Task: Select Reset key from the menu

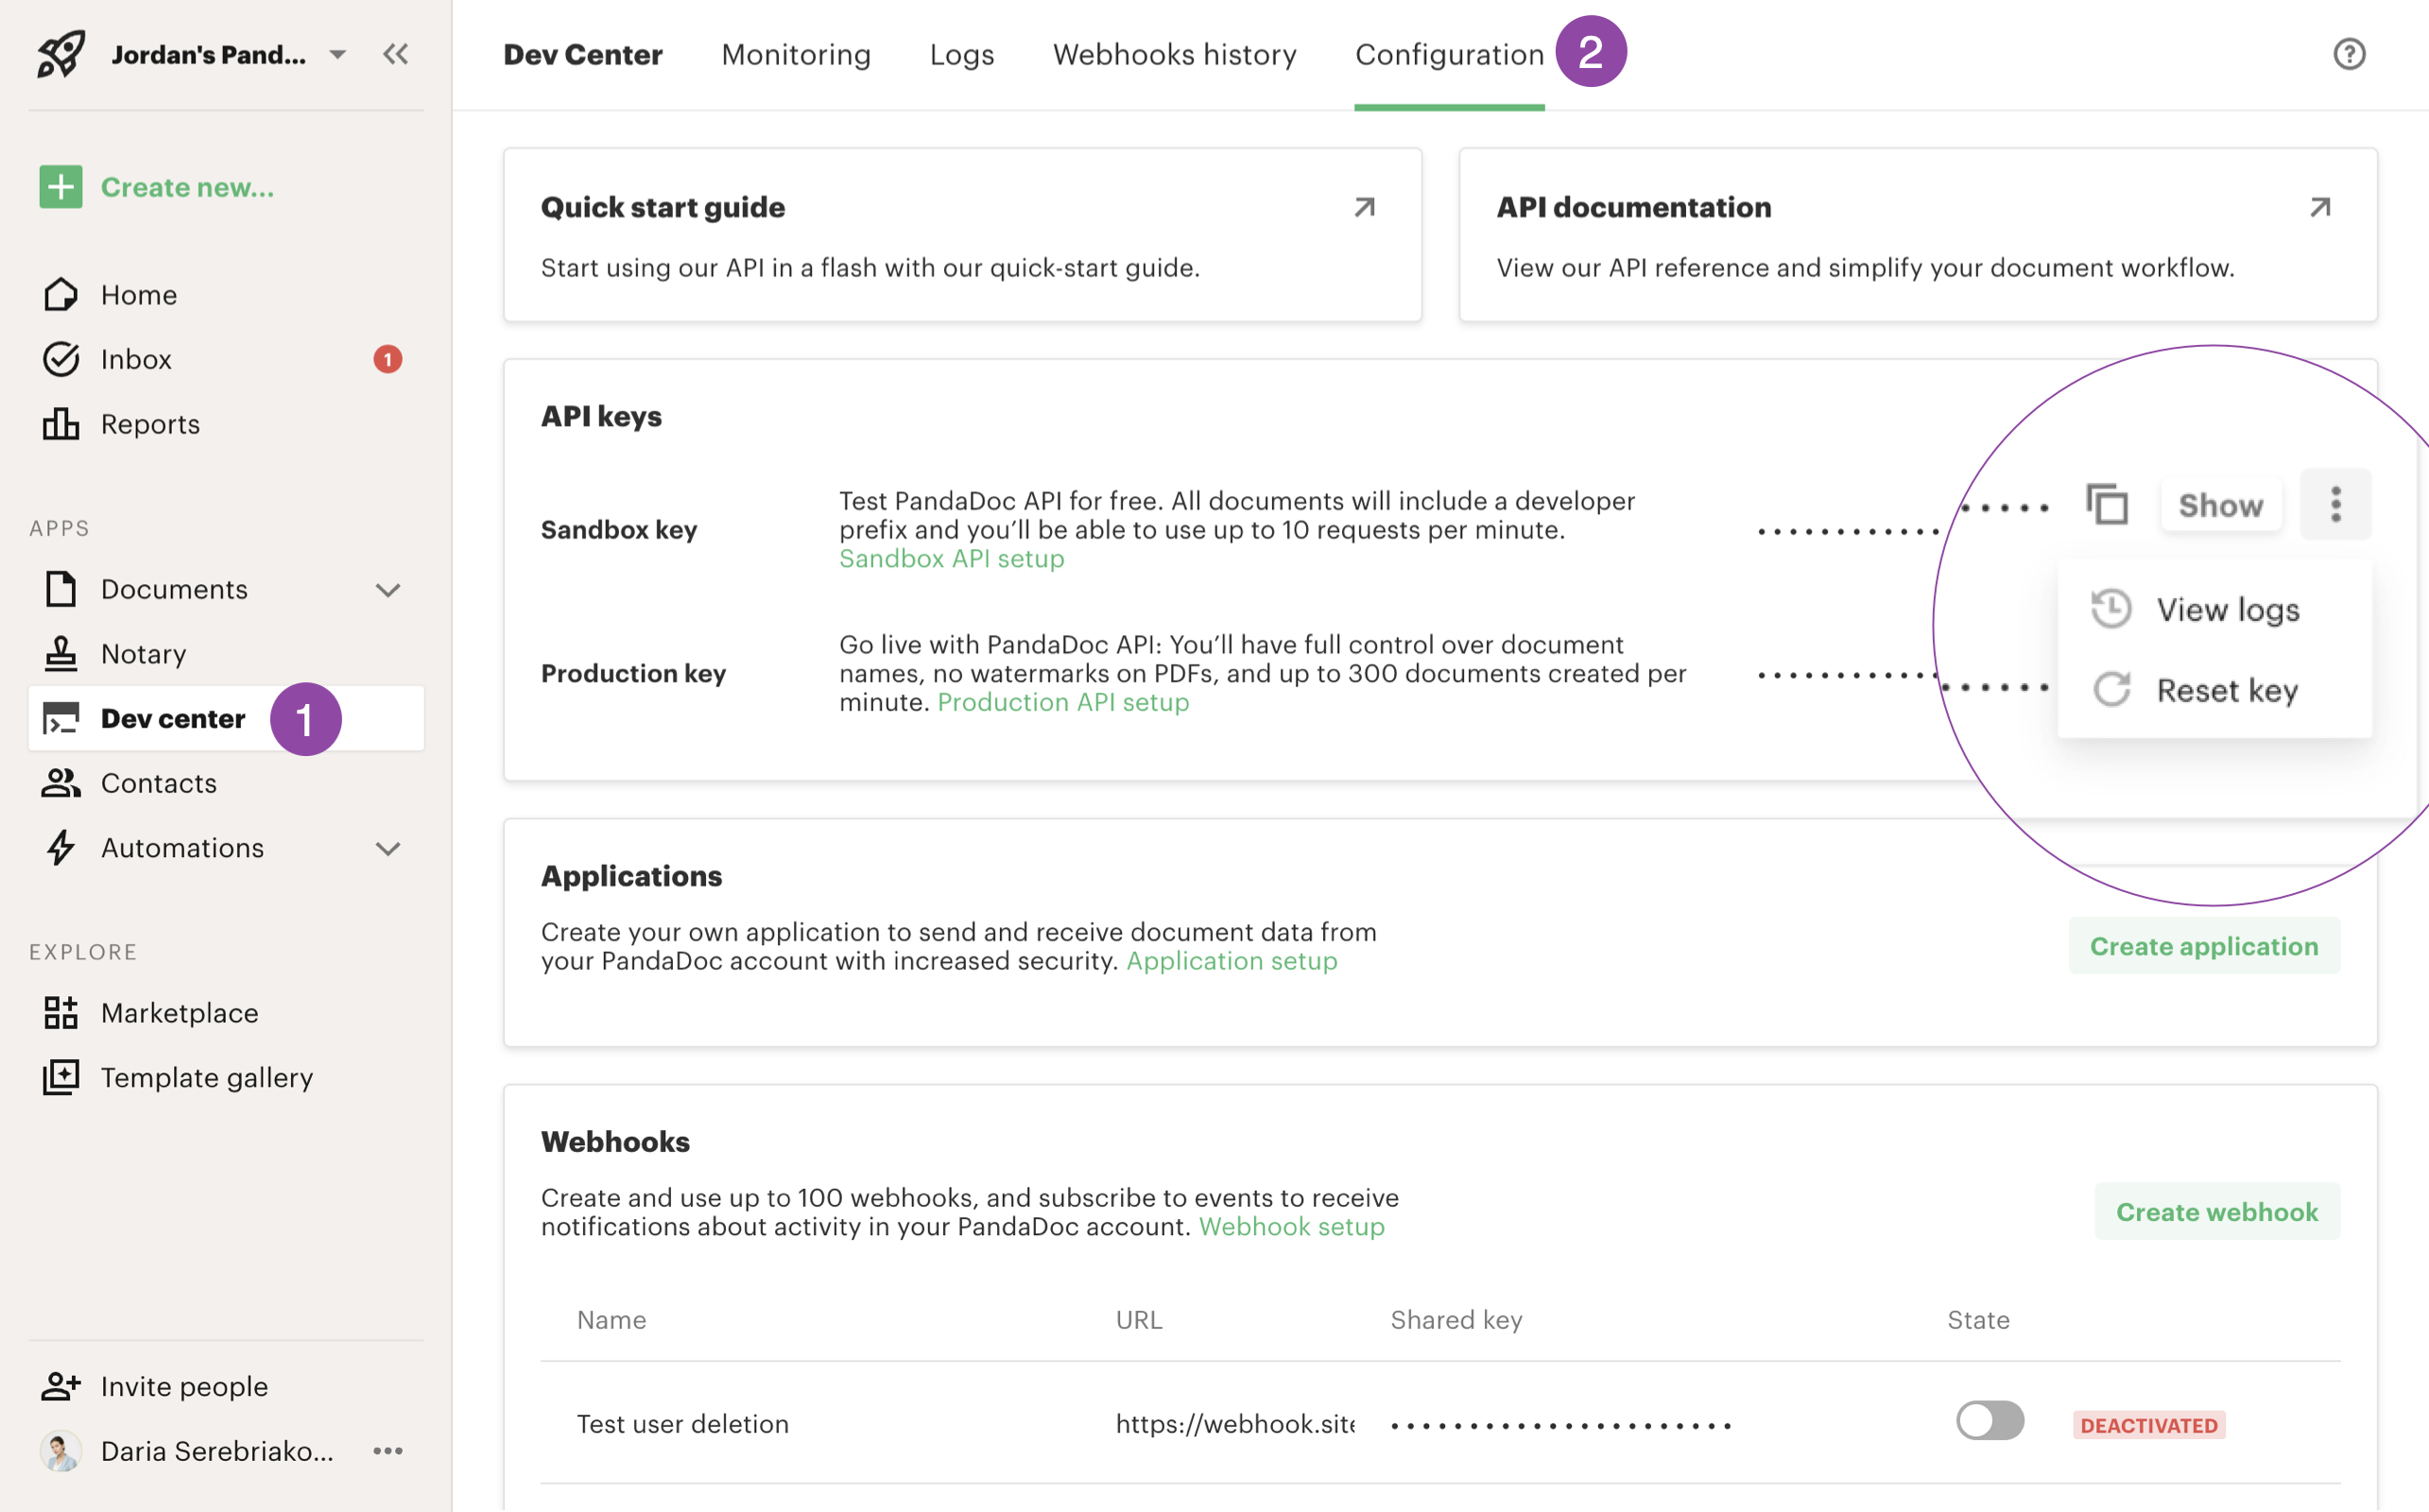Action: coord(2226,691)
